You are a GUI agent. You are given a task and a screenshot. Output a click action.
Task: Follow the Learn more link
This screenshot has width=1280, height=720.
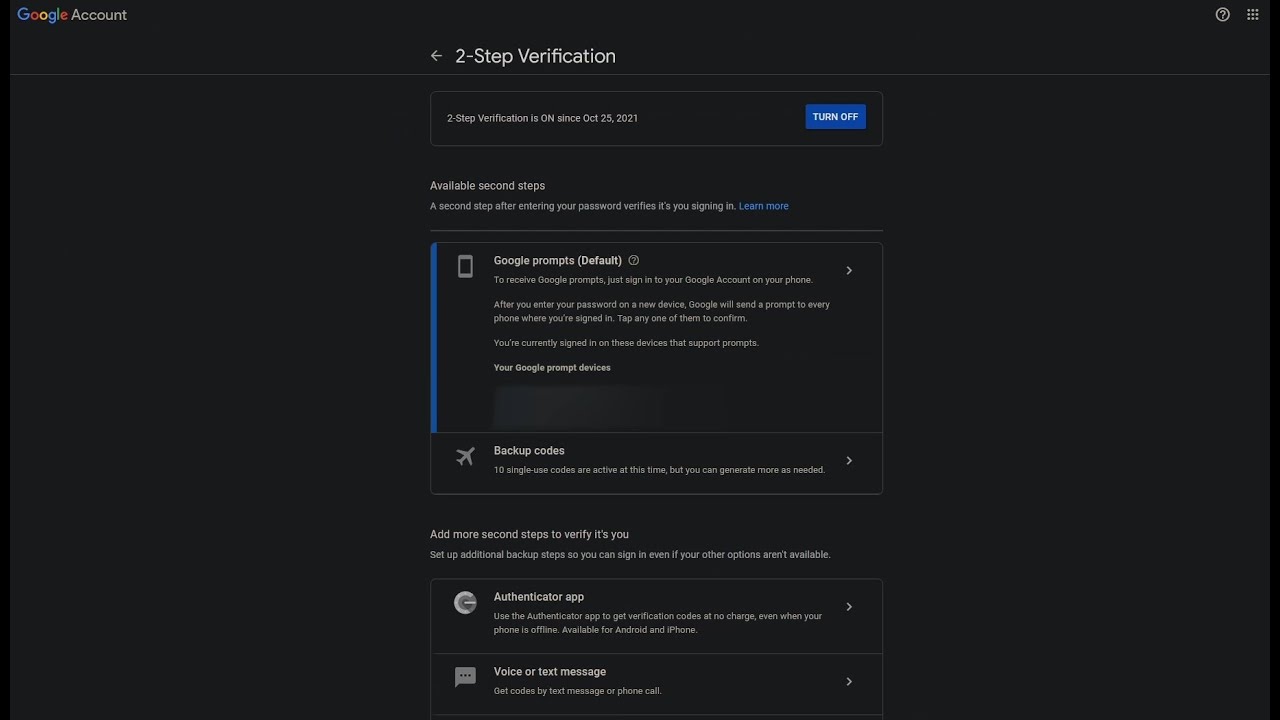coord(763,206)
